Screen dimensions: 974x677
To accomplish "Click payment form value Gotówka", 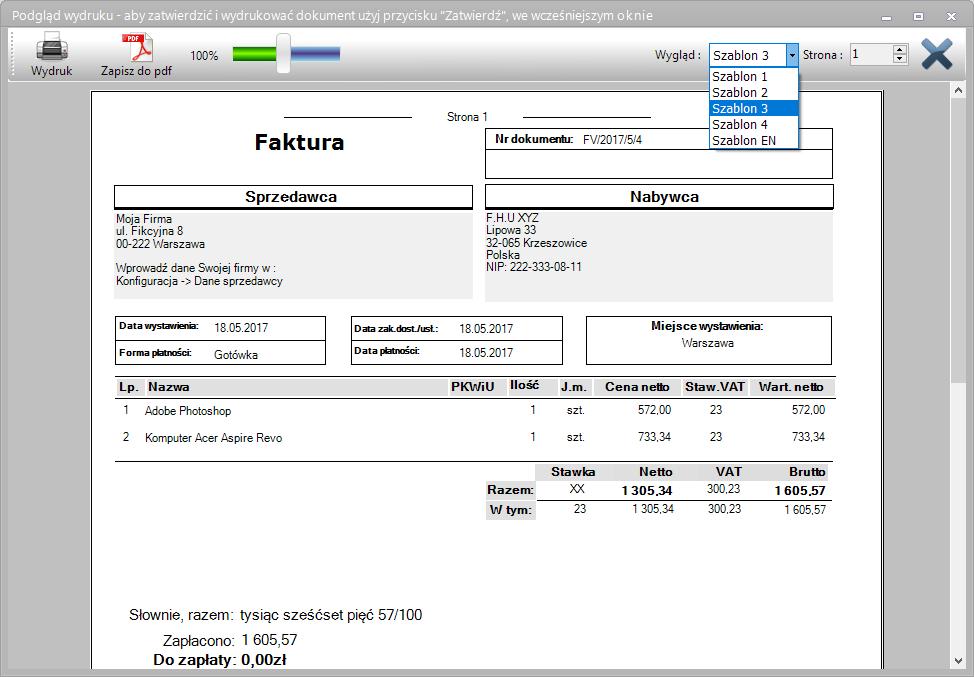I will [x=235, y=355].
